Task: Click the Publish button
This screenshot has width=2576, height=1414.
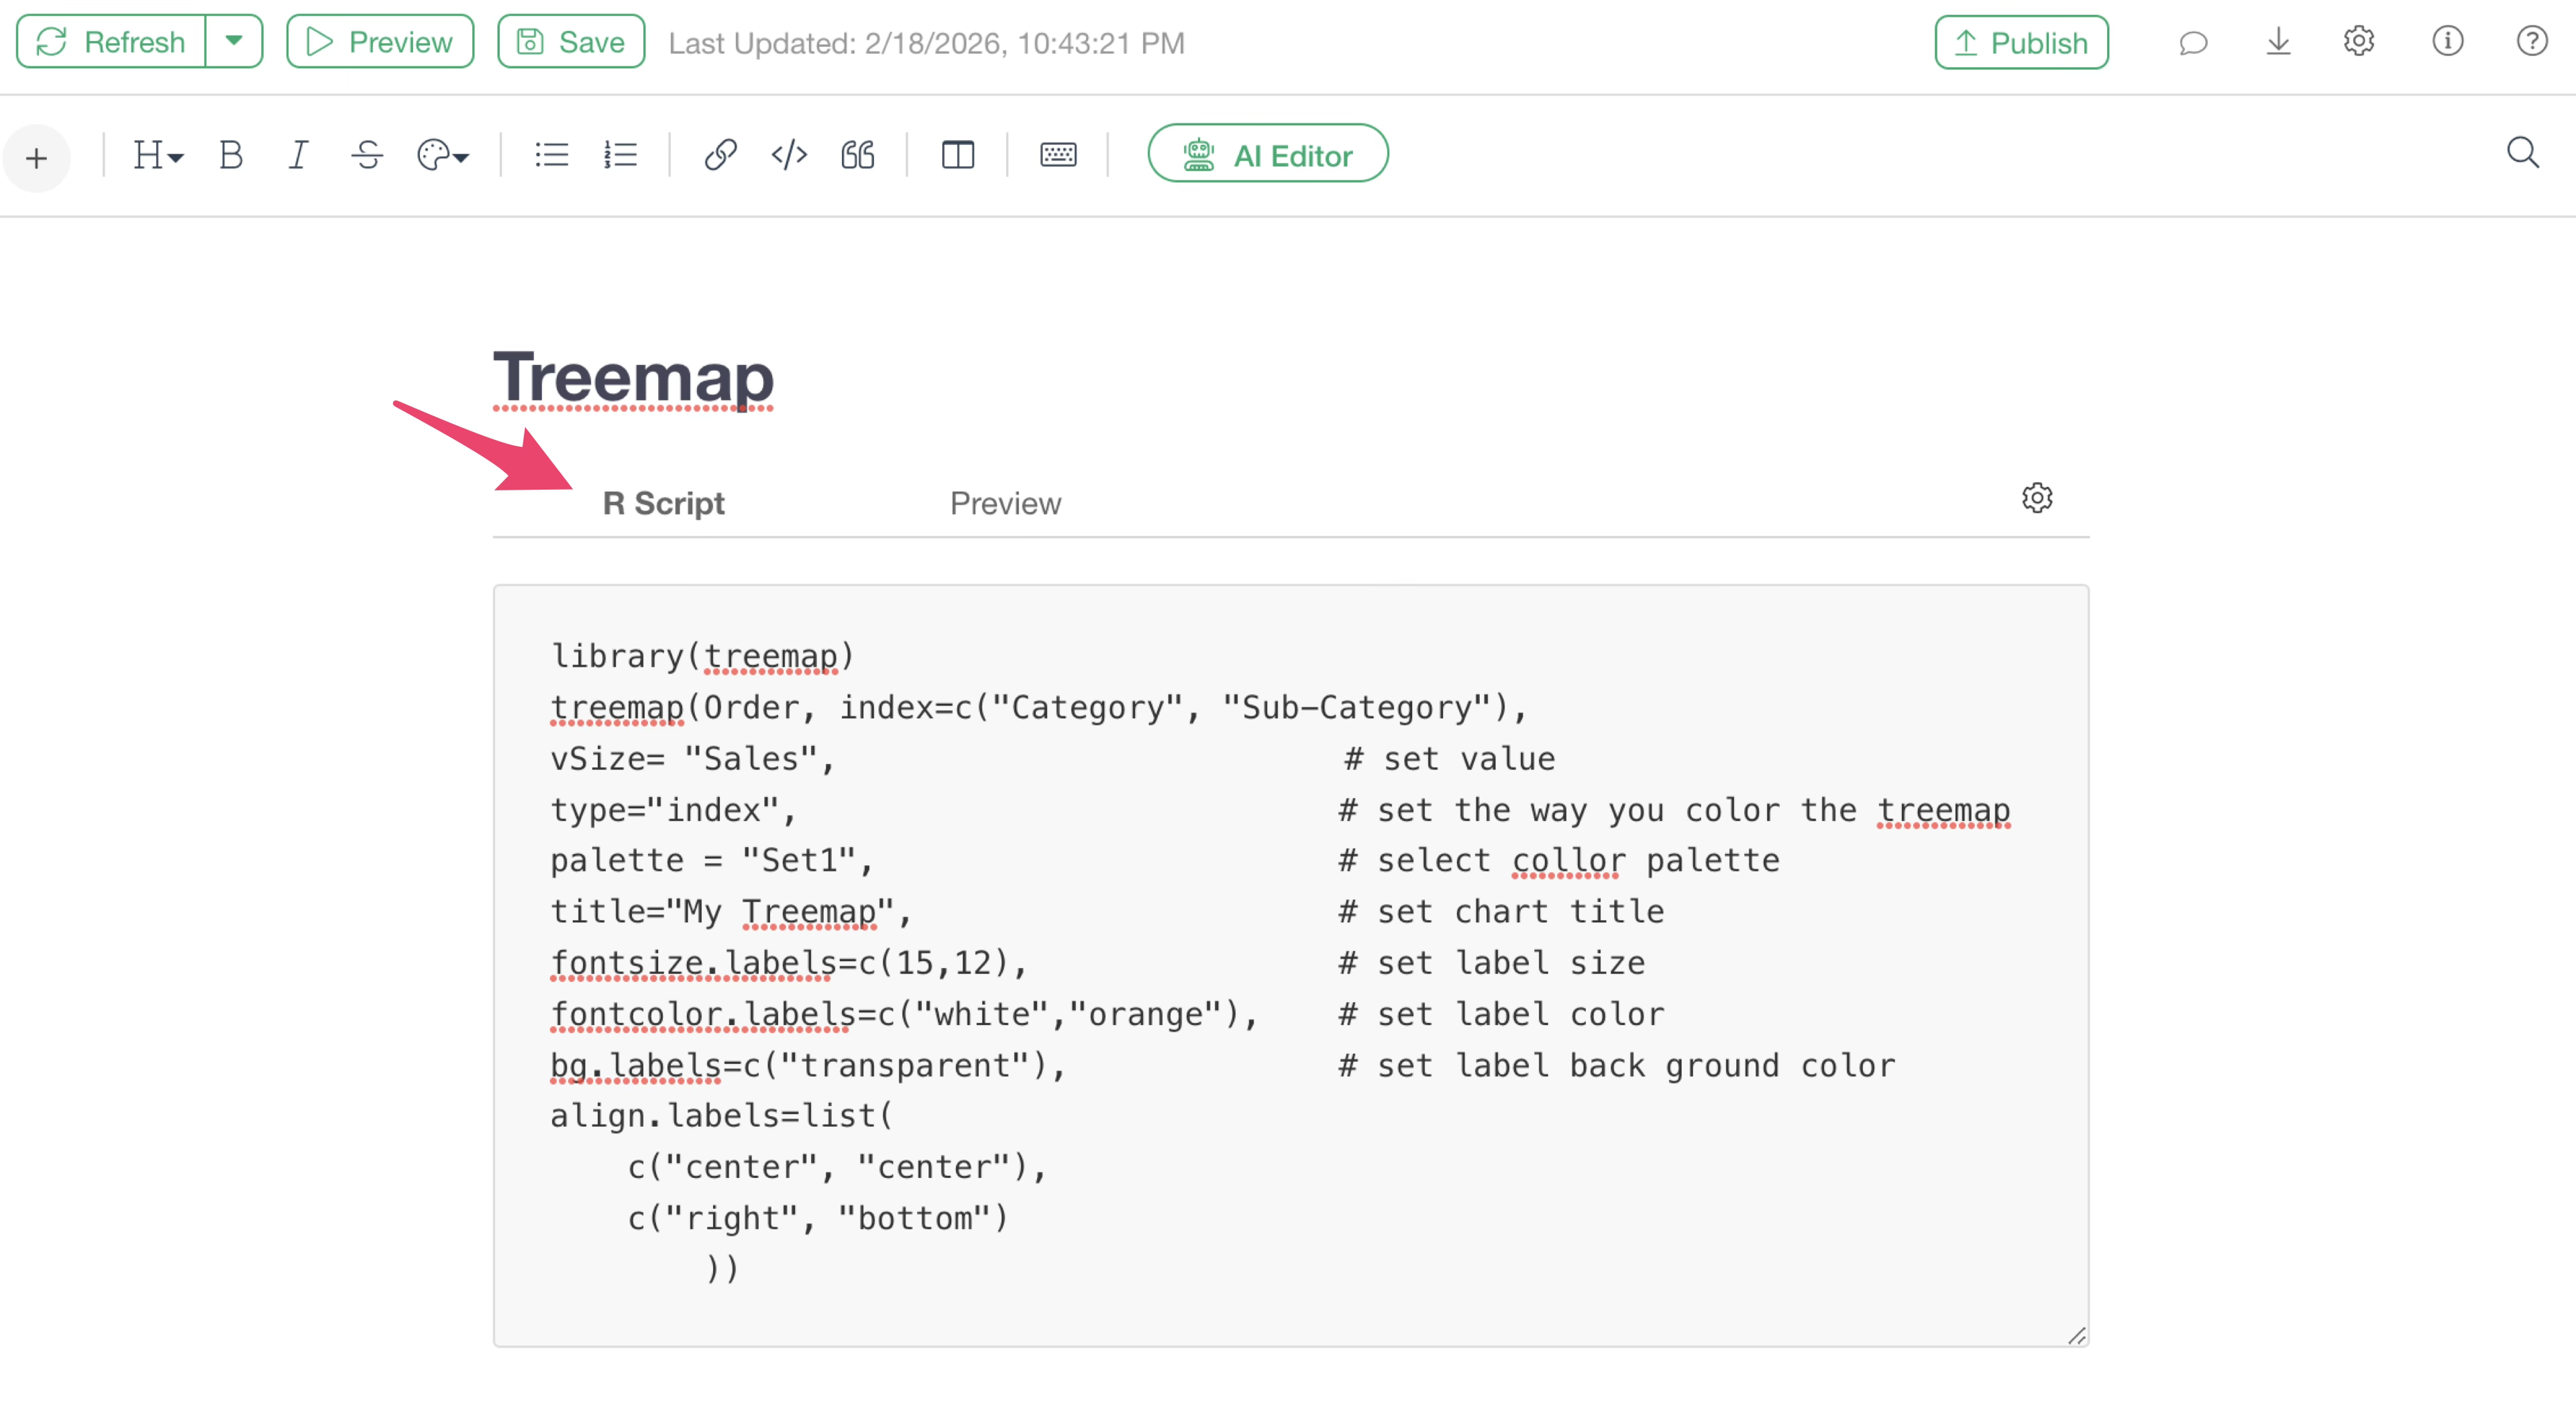Action: (2021, 42)
